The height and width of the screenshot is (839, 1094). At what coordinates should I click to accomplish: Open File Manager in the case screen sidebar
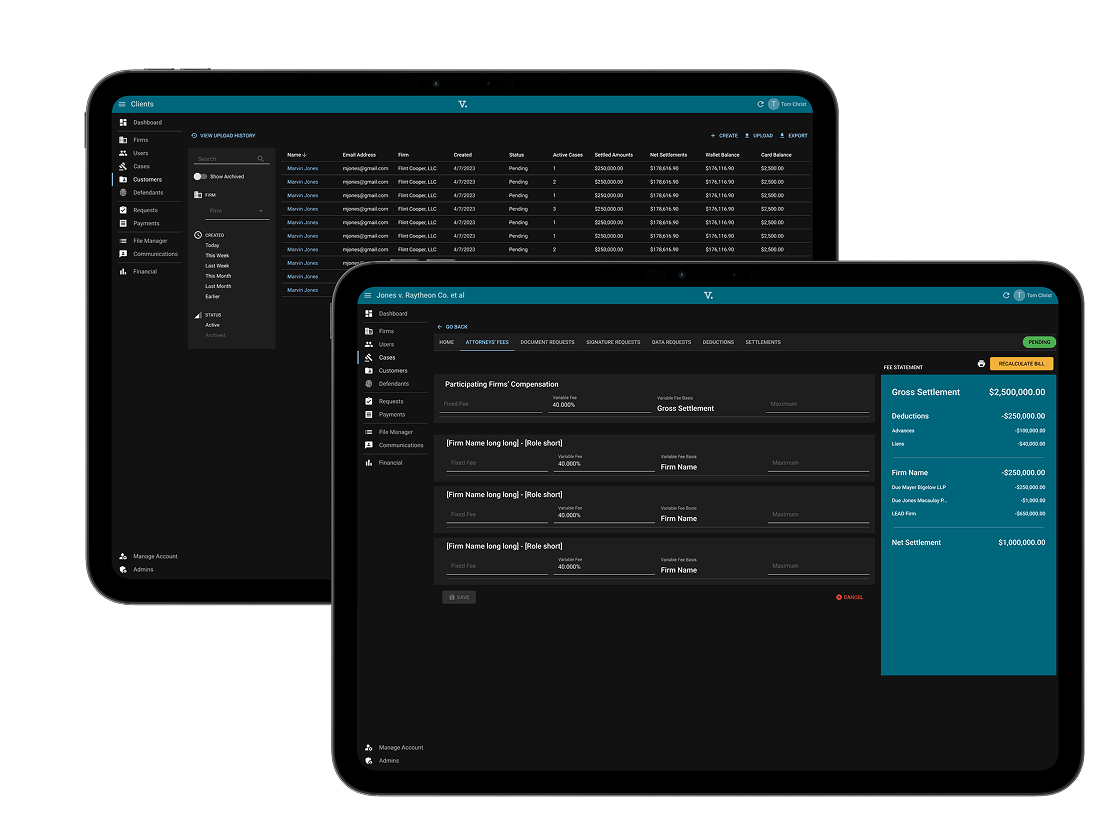(x=395, y=432)
